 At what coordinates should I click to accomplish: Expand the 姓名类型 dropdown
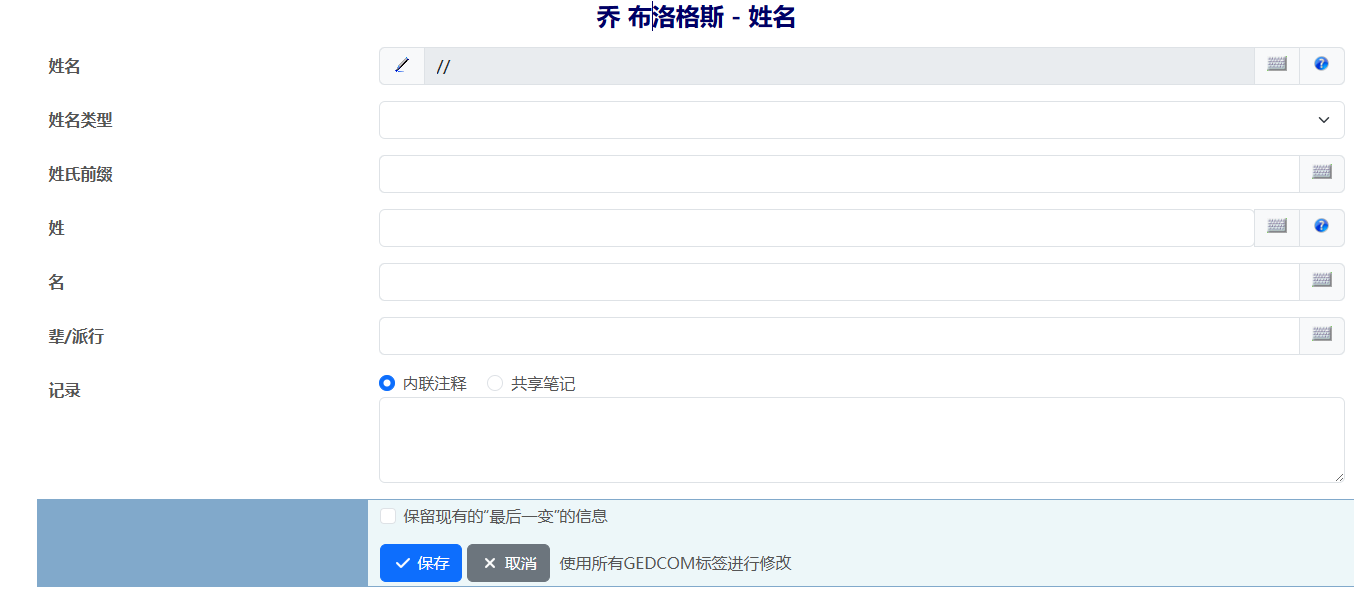coord(862,120)
